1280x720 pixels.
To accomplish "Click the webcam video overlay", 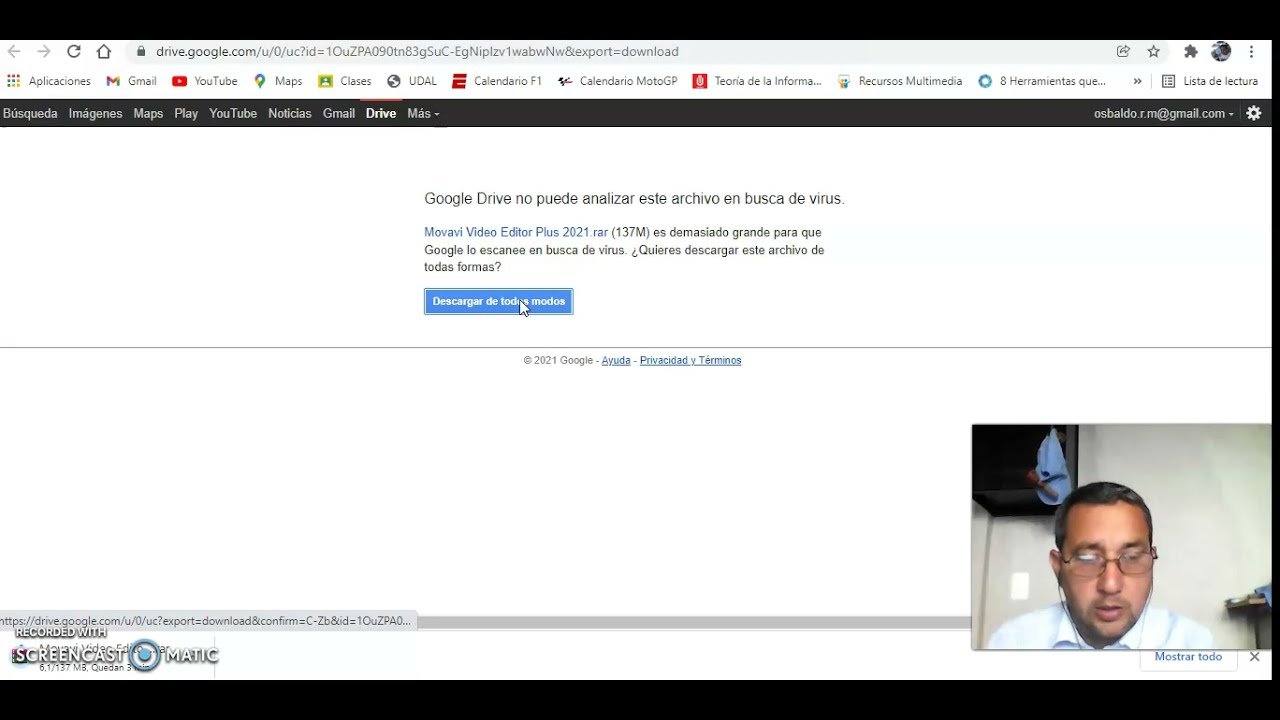I will click(x=1121, y=537).
